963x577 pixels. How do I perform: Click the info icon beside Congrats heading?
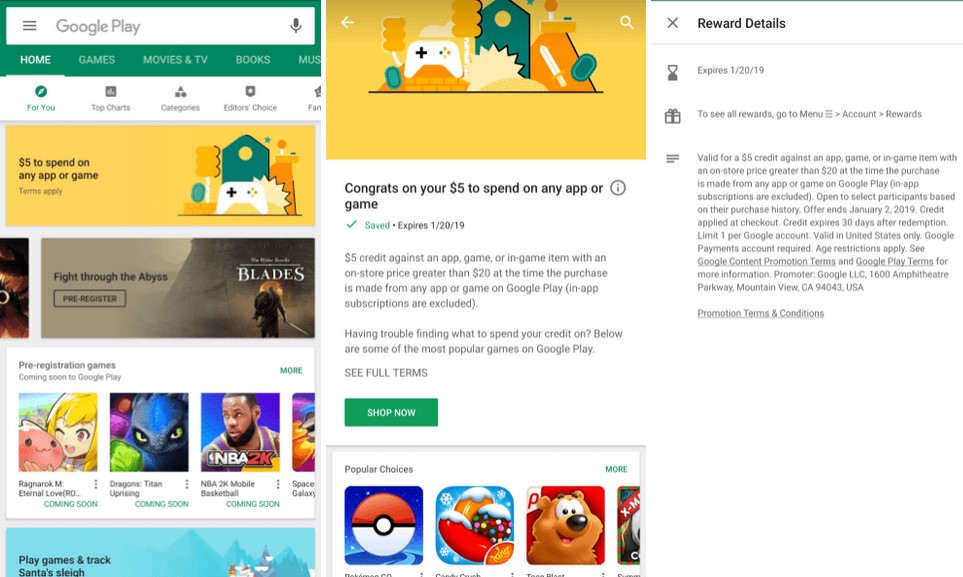click(618, 188)
